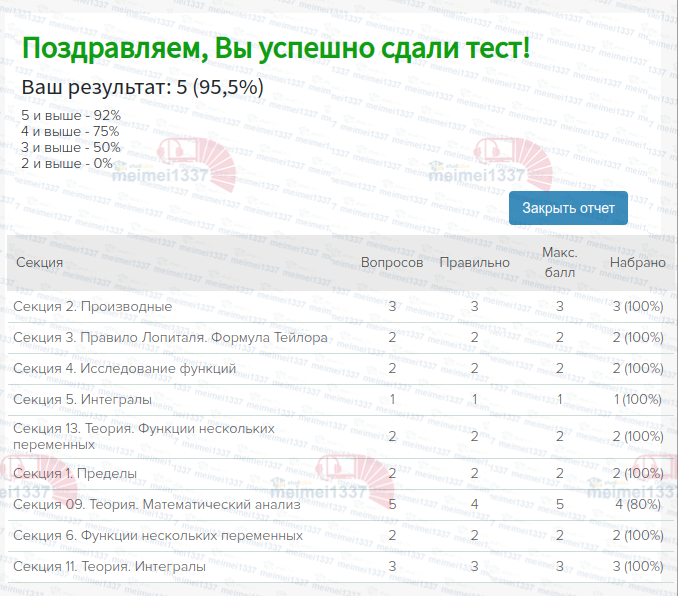
Task: Click Макс. балл value '5' in Математический анализ row
Action: tap(560, 505)
